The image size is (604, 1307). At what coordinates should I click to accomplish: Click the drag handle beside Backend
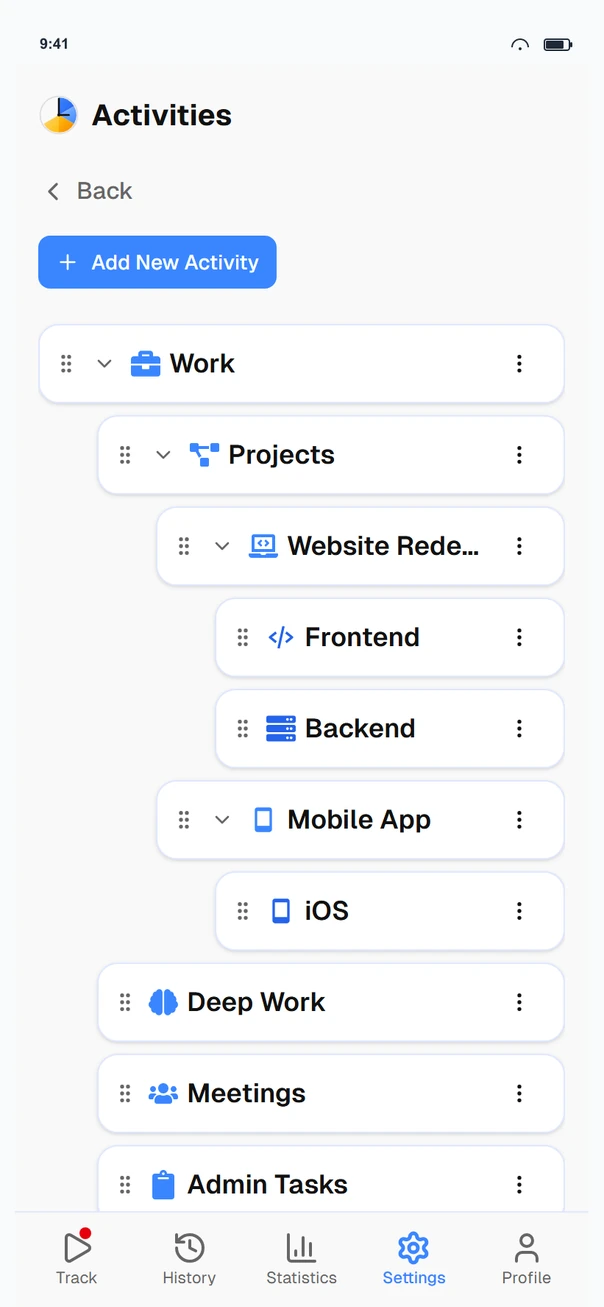click(243, 729)
